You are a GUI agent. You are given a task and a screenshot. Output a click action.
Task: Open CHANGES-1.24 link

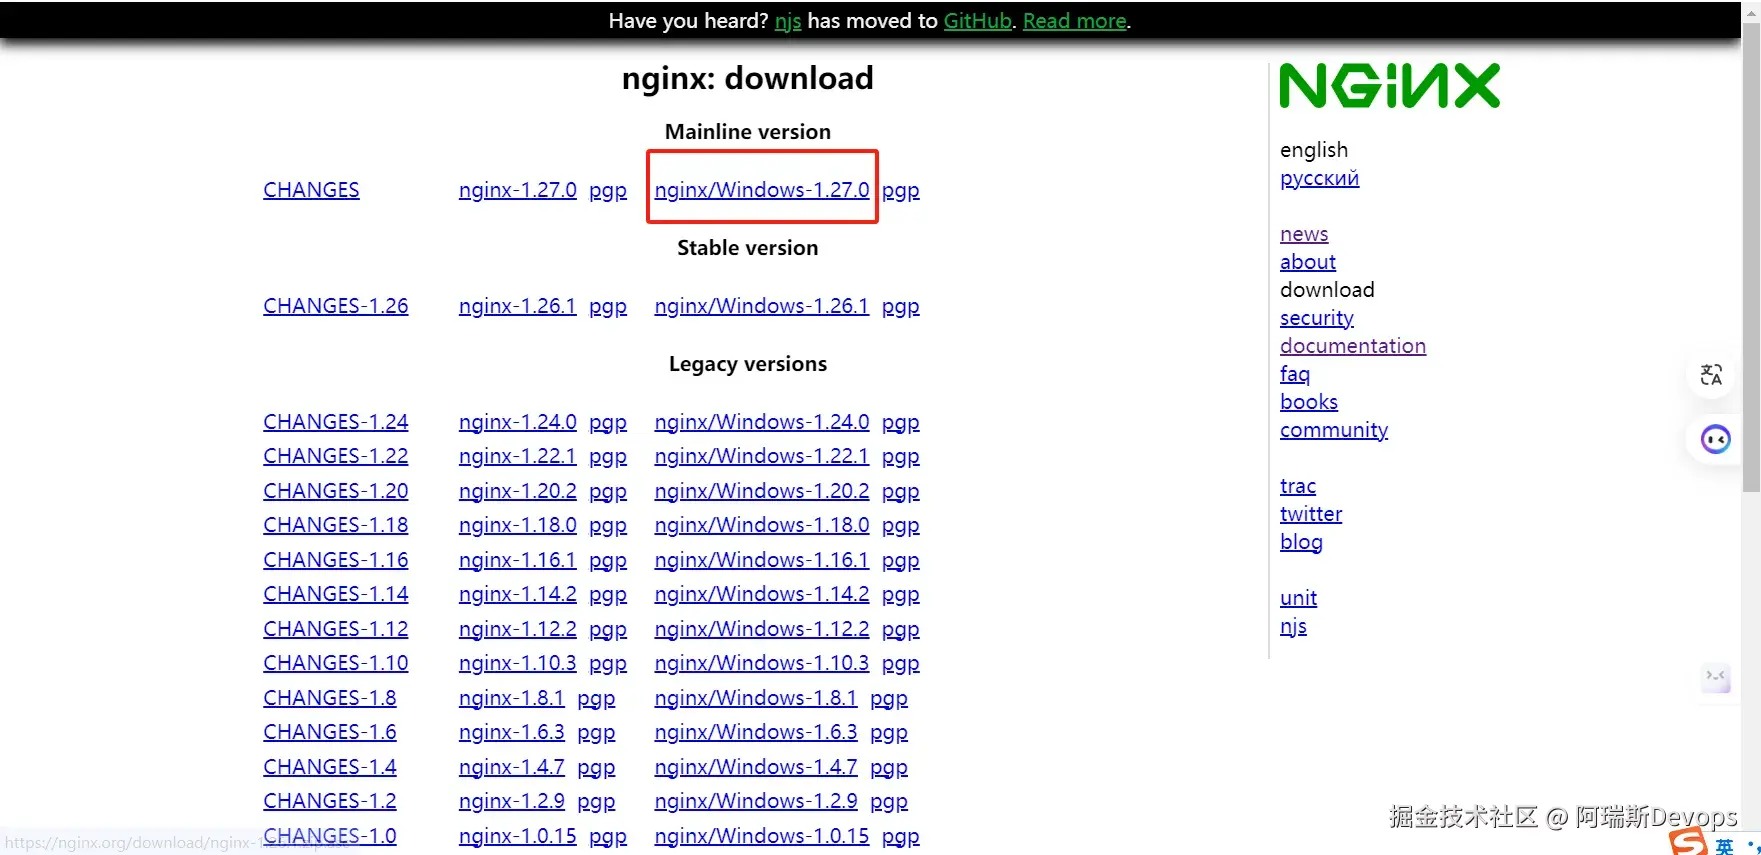tap(336, 422)
